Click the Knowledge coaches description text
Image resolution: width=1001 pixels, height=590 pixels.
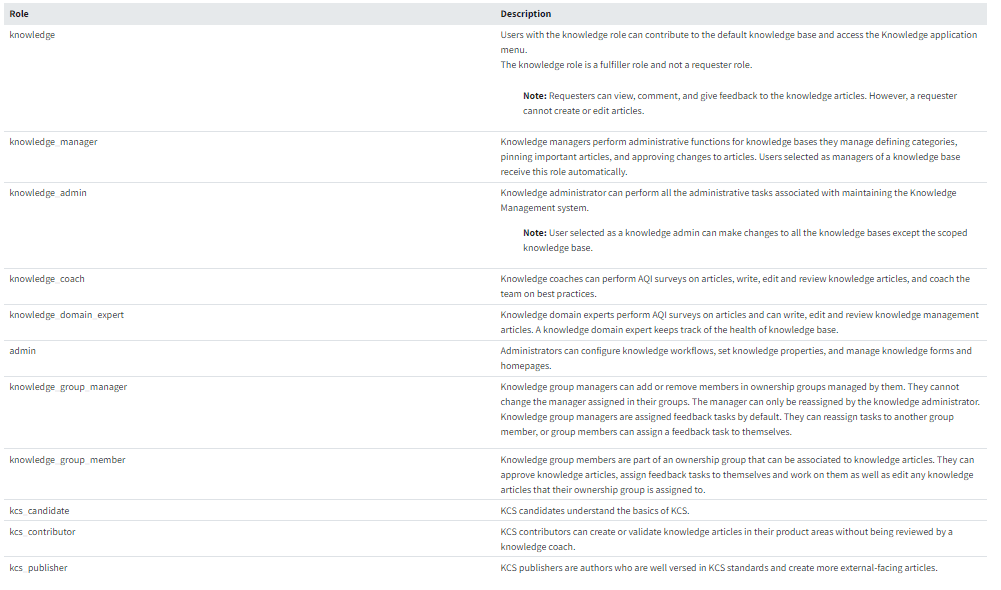pyautogui.click(x=735, y=286)
